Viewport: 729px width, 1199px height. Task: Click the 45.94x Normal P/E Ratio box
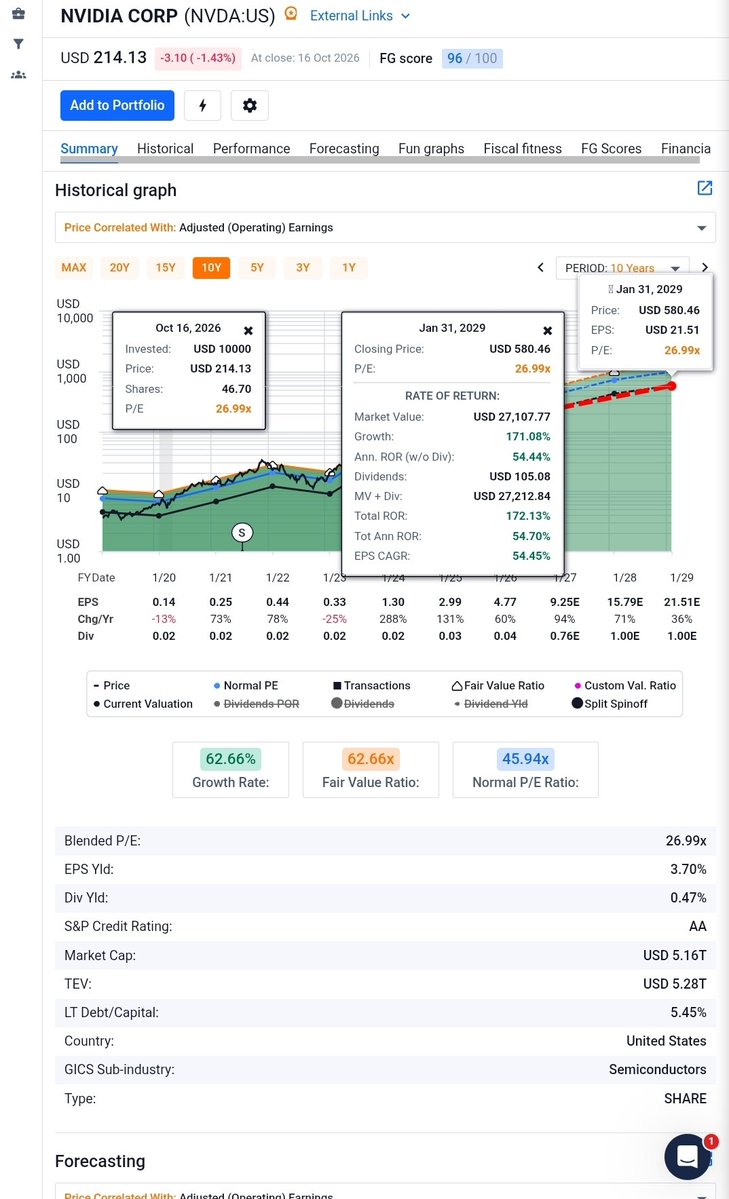(525, 769)
